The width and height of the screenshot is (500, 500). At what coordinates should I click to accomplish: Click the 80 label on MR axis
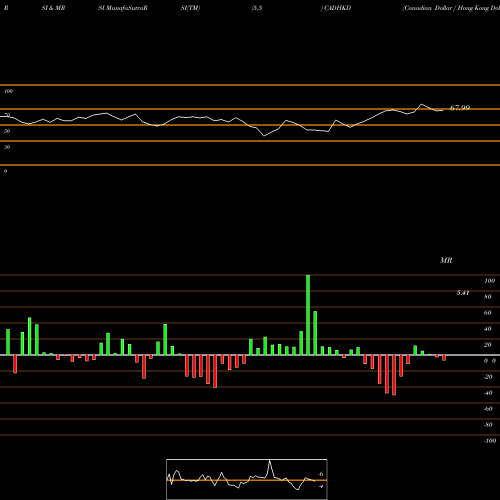pos(488,297)
